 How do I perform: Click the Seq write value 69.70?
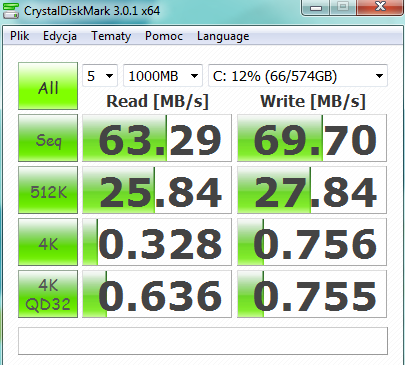coord(312,138)
